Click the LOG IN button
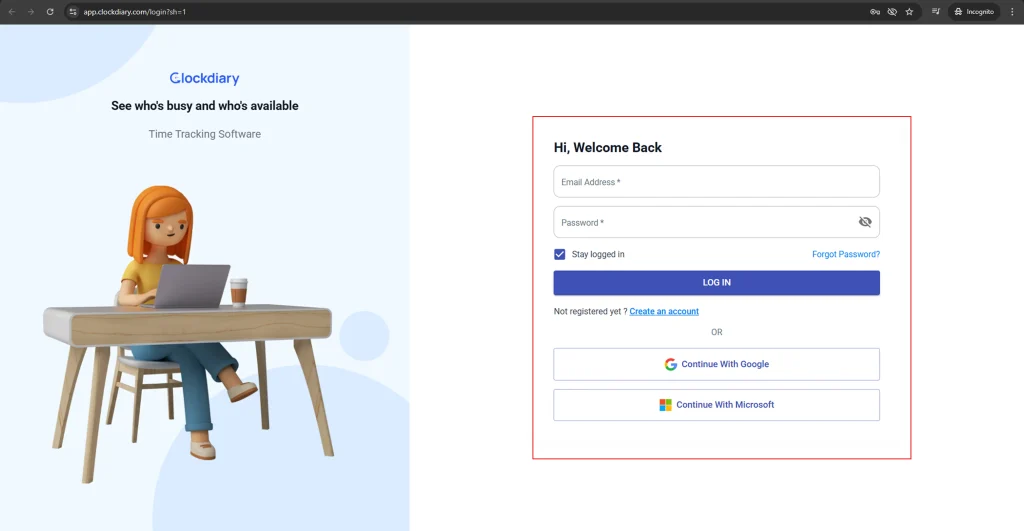Image resolution: width=1024 pixels, height=531 pixels. pos(716,283)
